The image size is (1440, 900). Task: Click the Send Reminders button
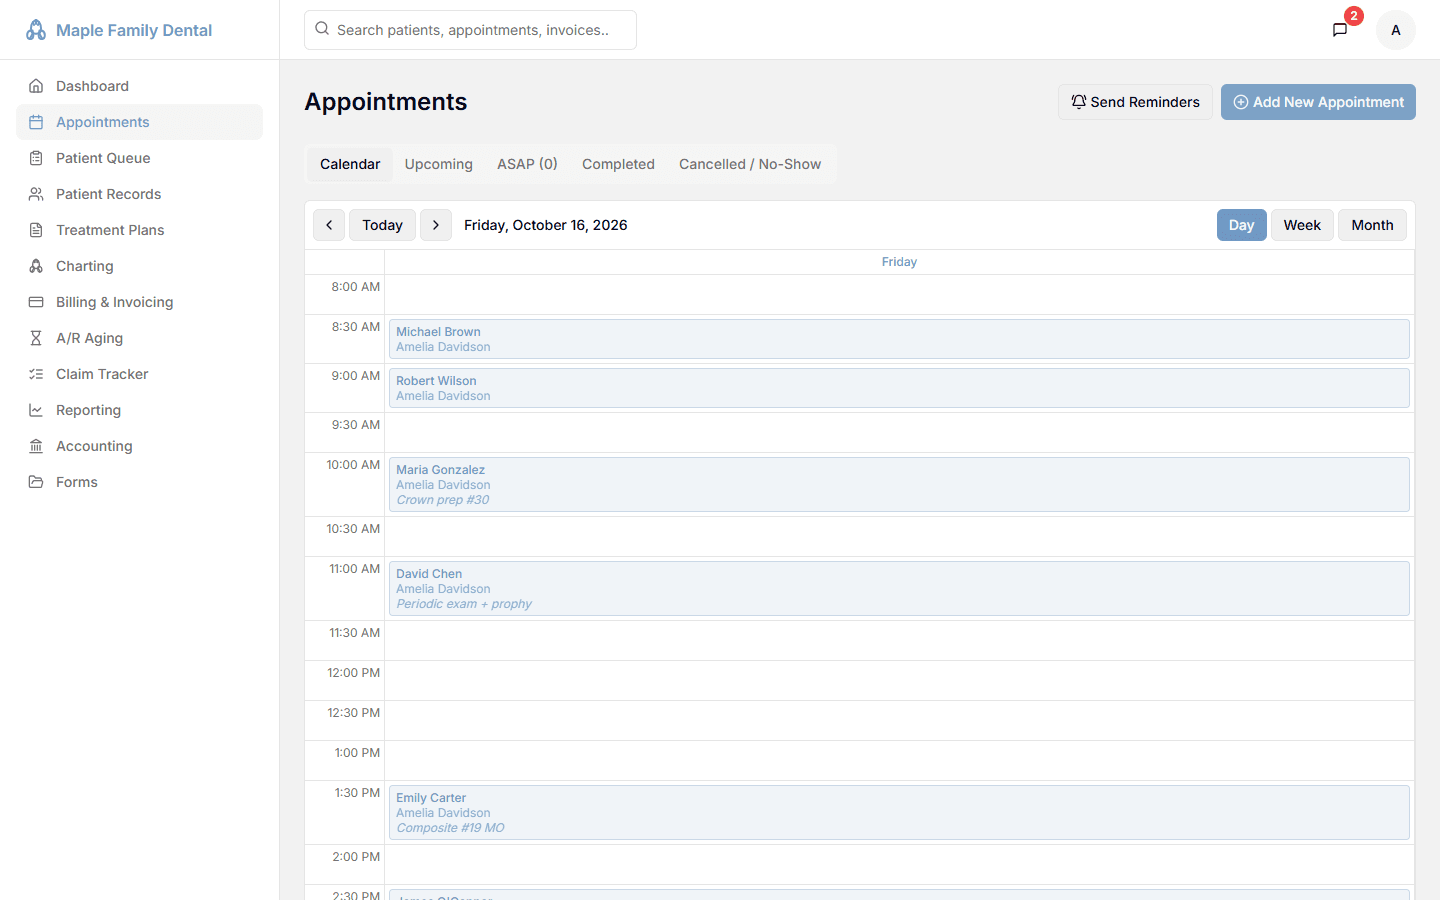1135,102
